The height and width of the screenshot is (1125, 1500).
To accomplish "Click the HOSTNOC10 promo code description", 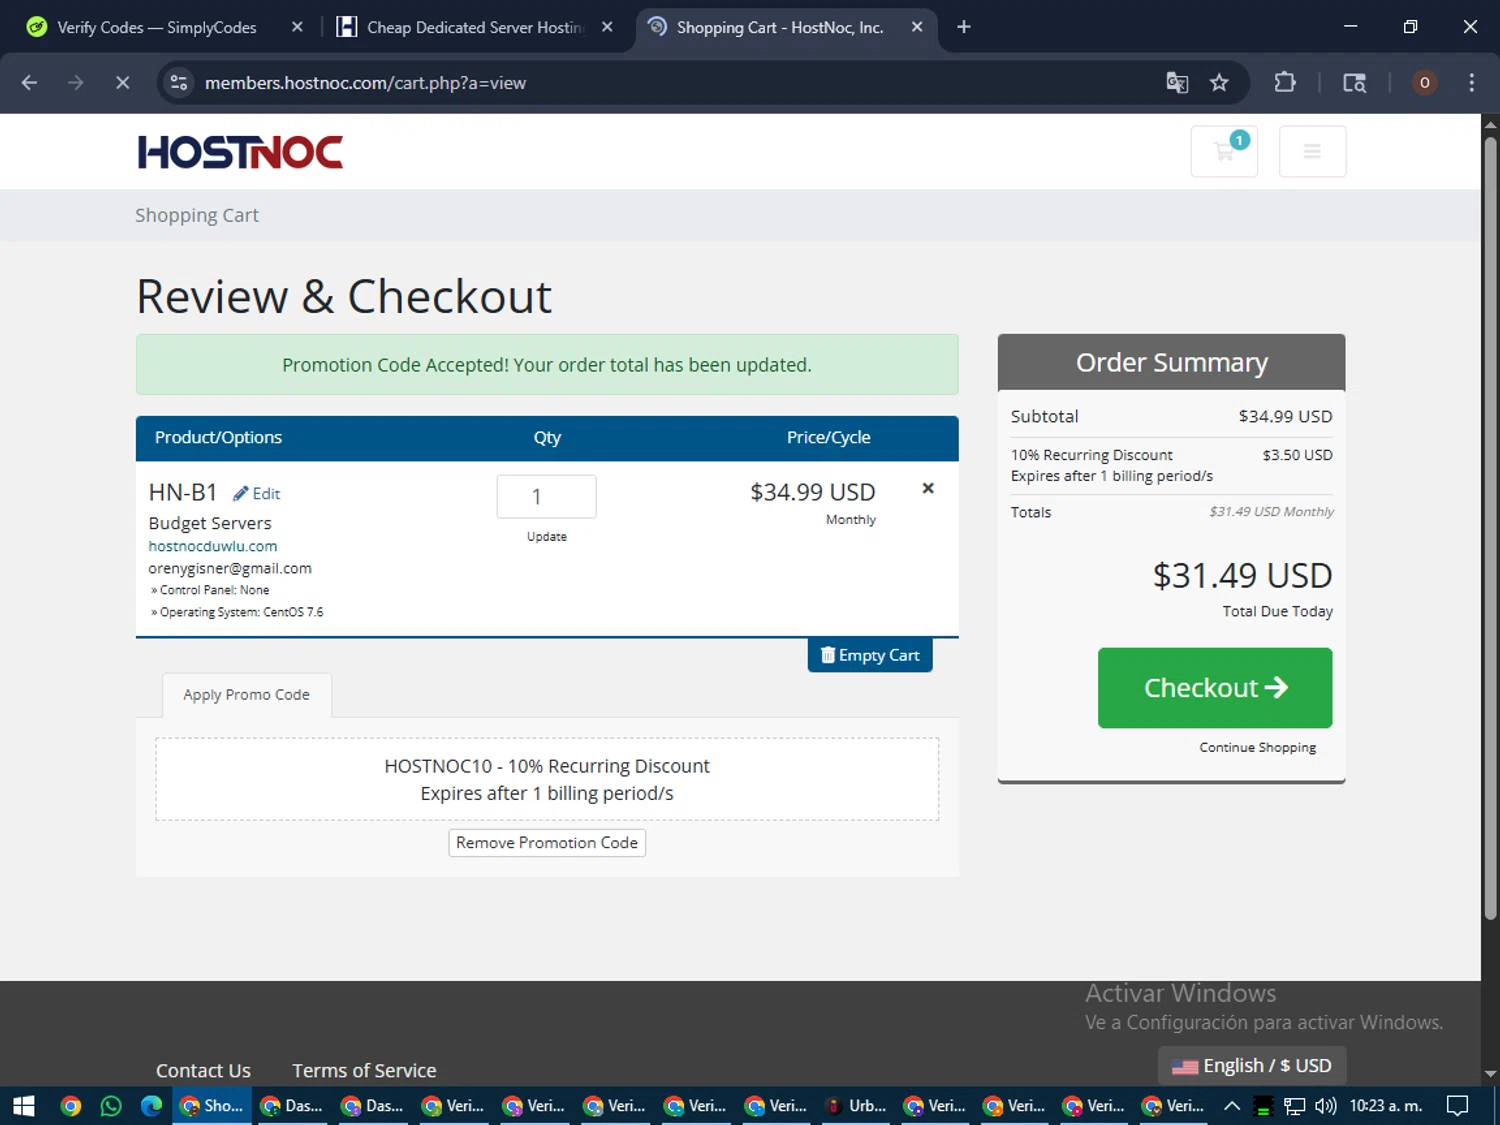I will (547, 779).
